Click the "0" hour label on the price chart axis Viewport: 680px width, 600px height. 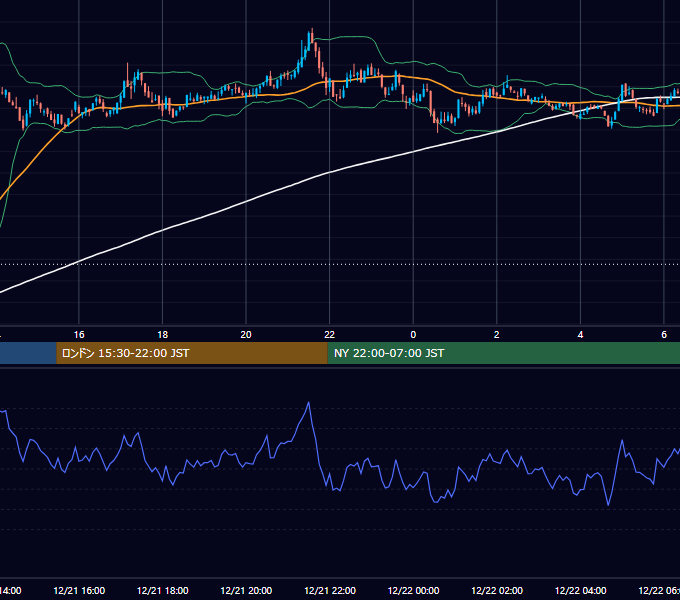[x=413, y=335]
